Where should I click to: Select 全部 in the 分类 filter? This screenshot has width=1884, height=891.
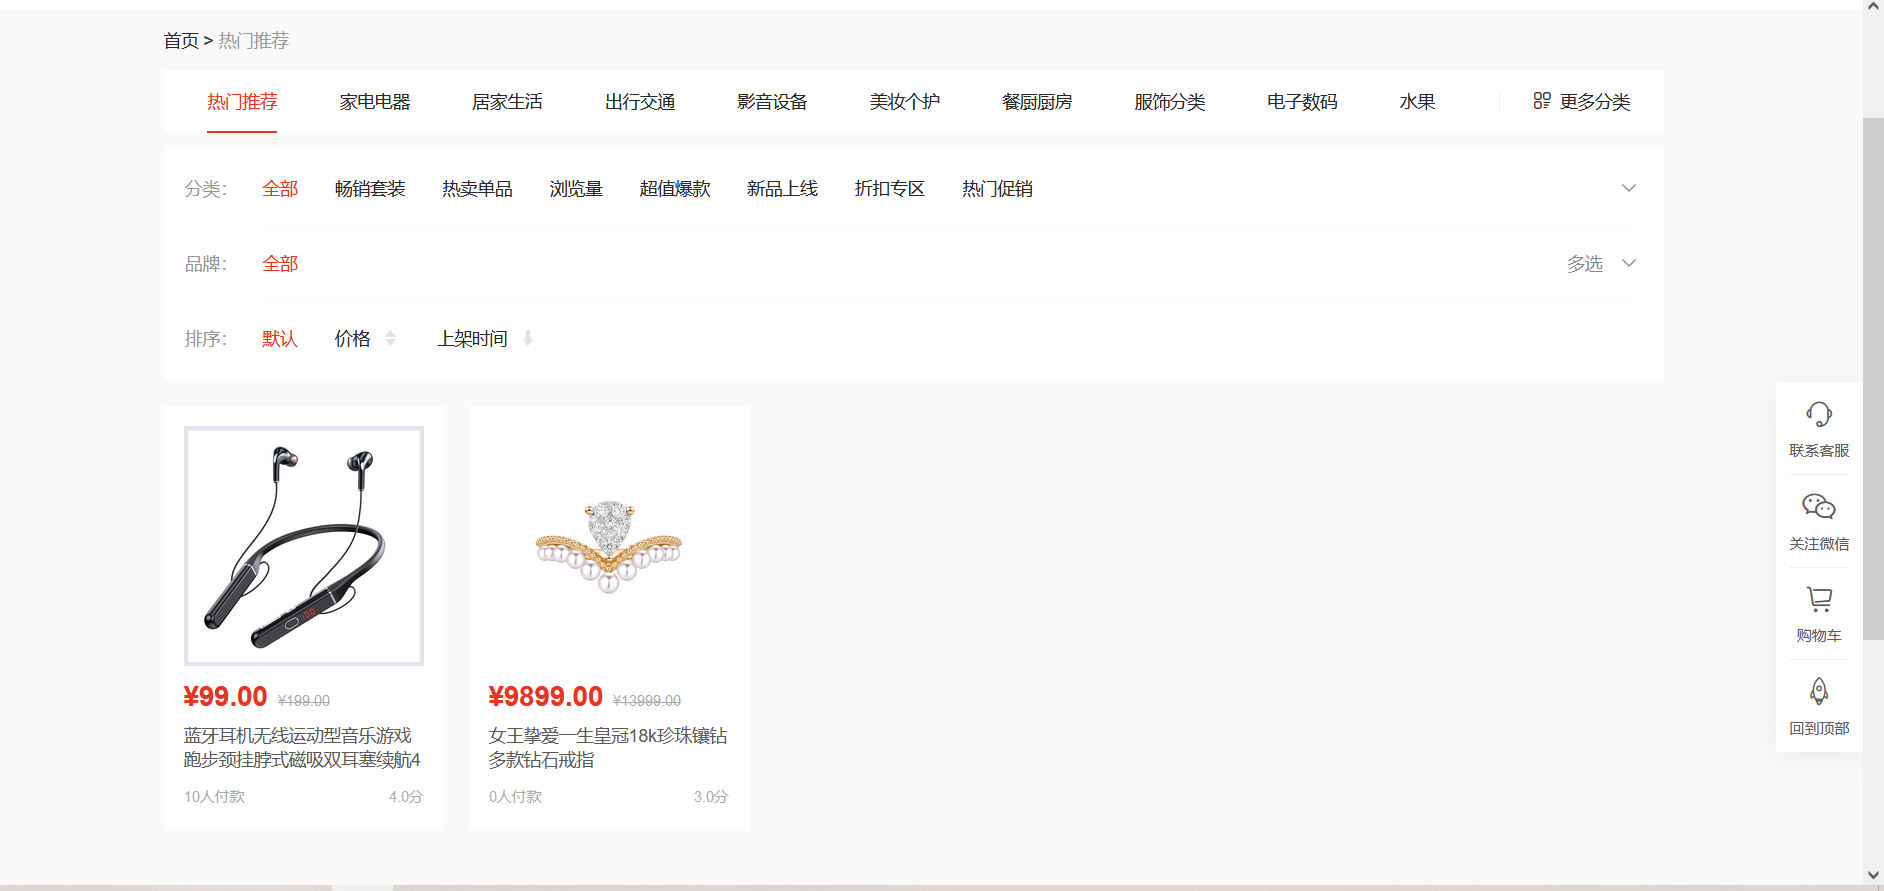[280, 189]
